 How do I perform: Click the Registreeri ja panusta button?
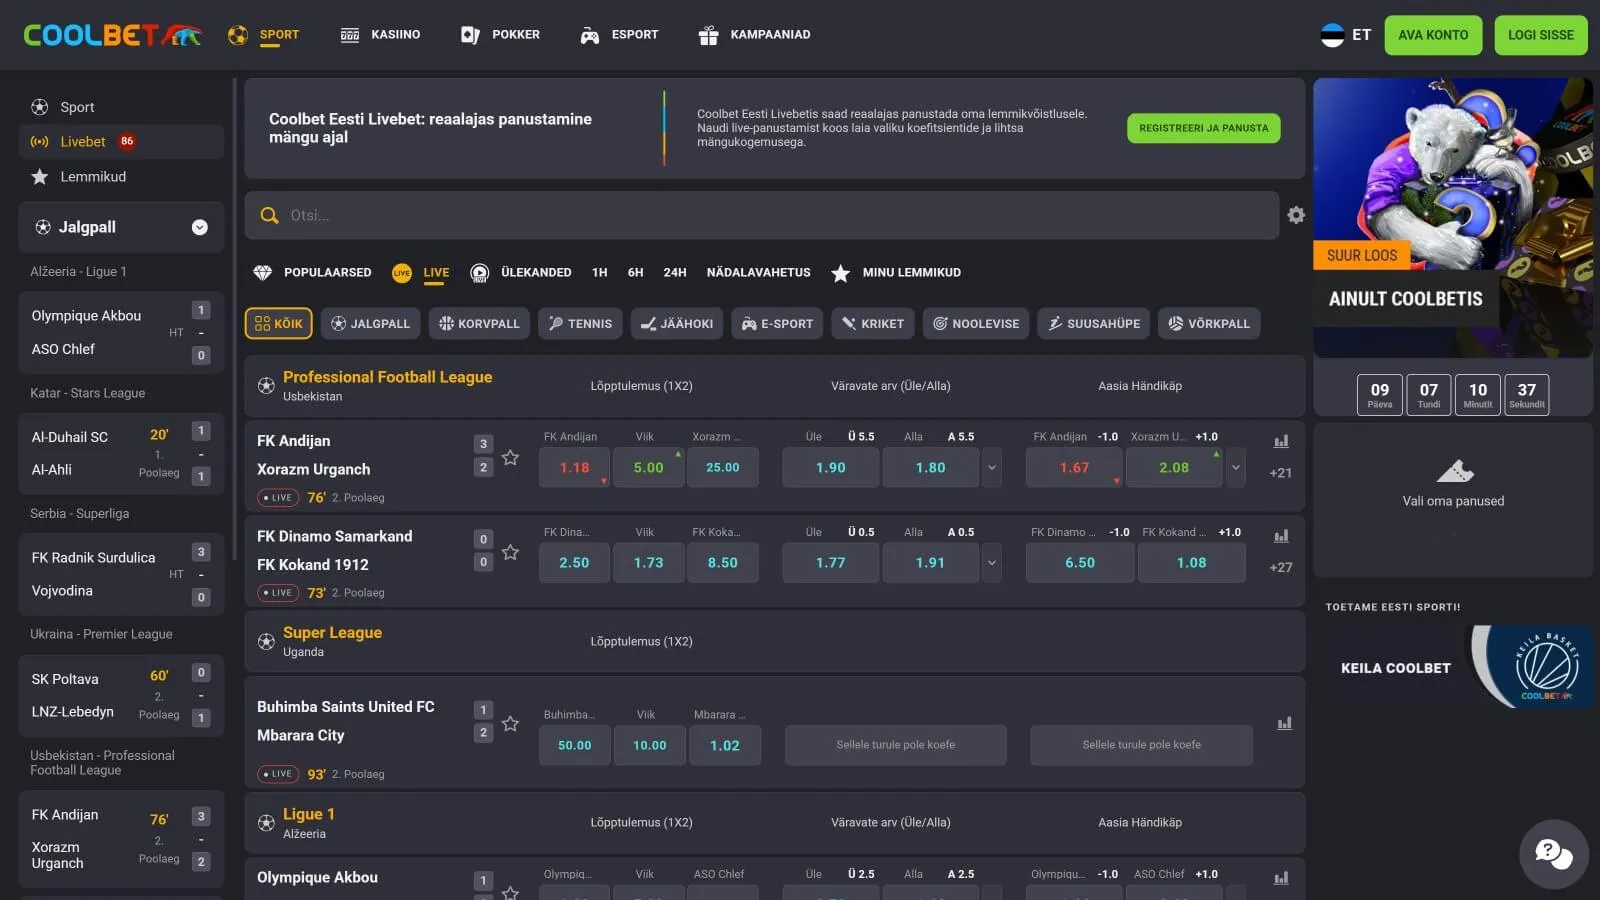pyautogui.click(x=1203, y=128)
